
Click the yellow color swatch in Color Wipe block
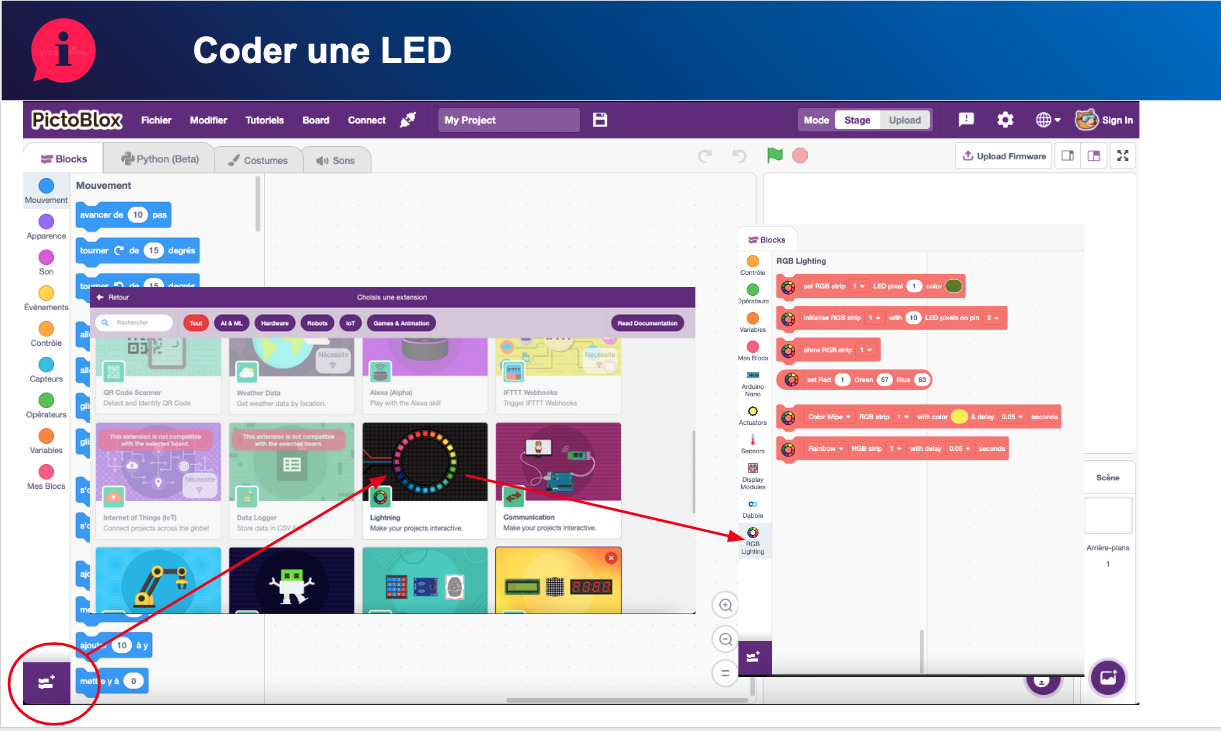pos(958,417)
